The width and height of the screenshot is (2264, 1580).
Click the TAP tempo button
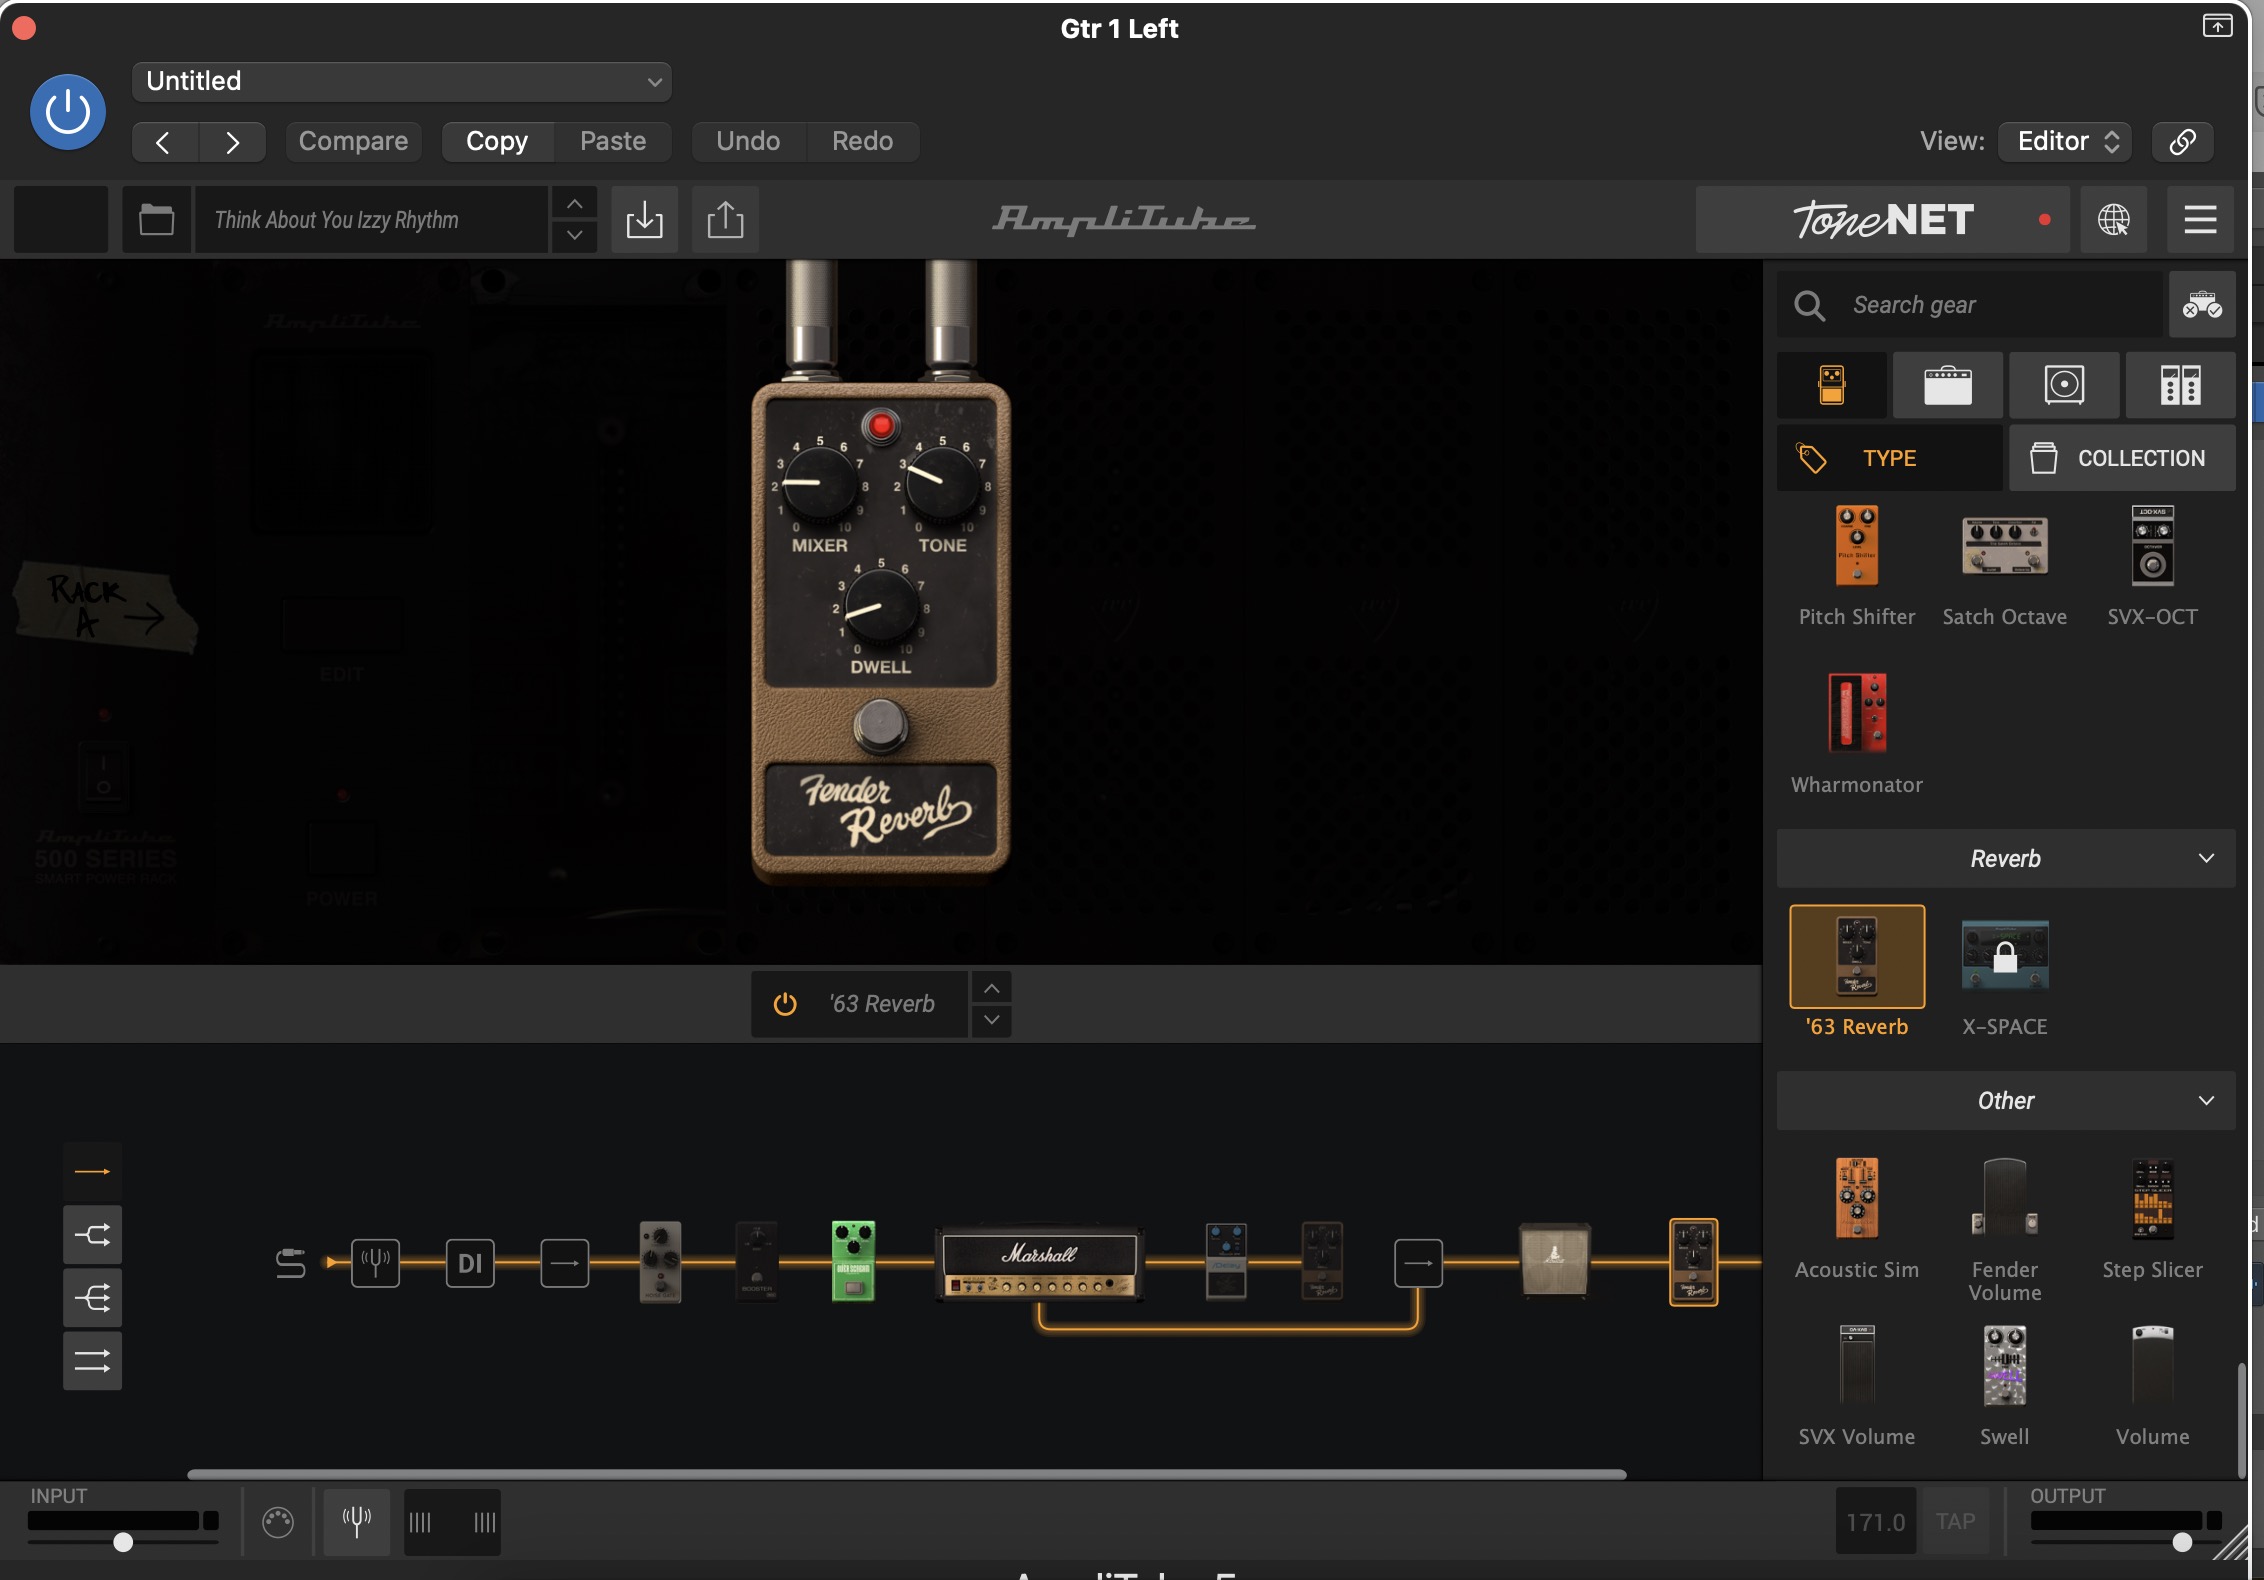[1955, 1521]
